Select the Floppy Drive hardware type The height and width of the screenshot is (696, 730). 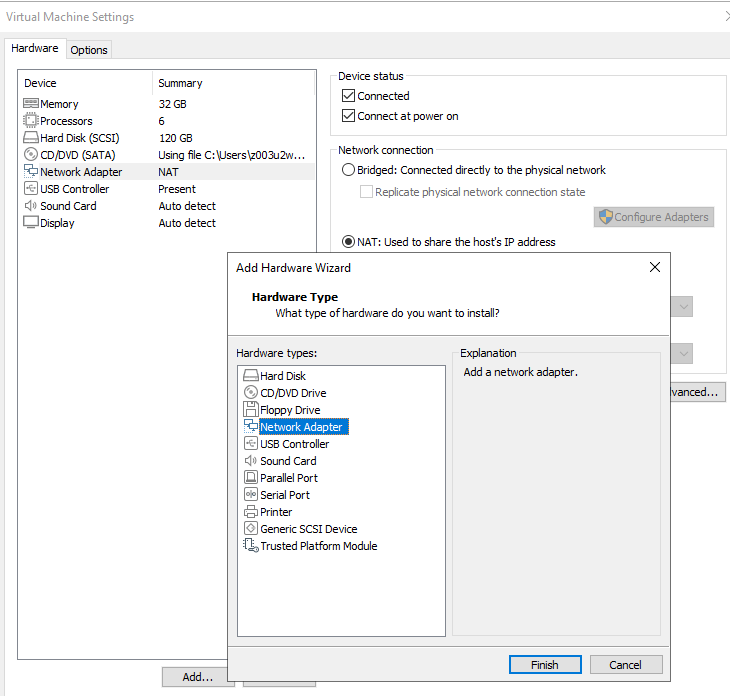pos(289,410)
